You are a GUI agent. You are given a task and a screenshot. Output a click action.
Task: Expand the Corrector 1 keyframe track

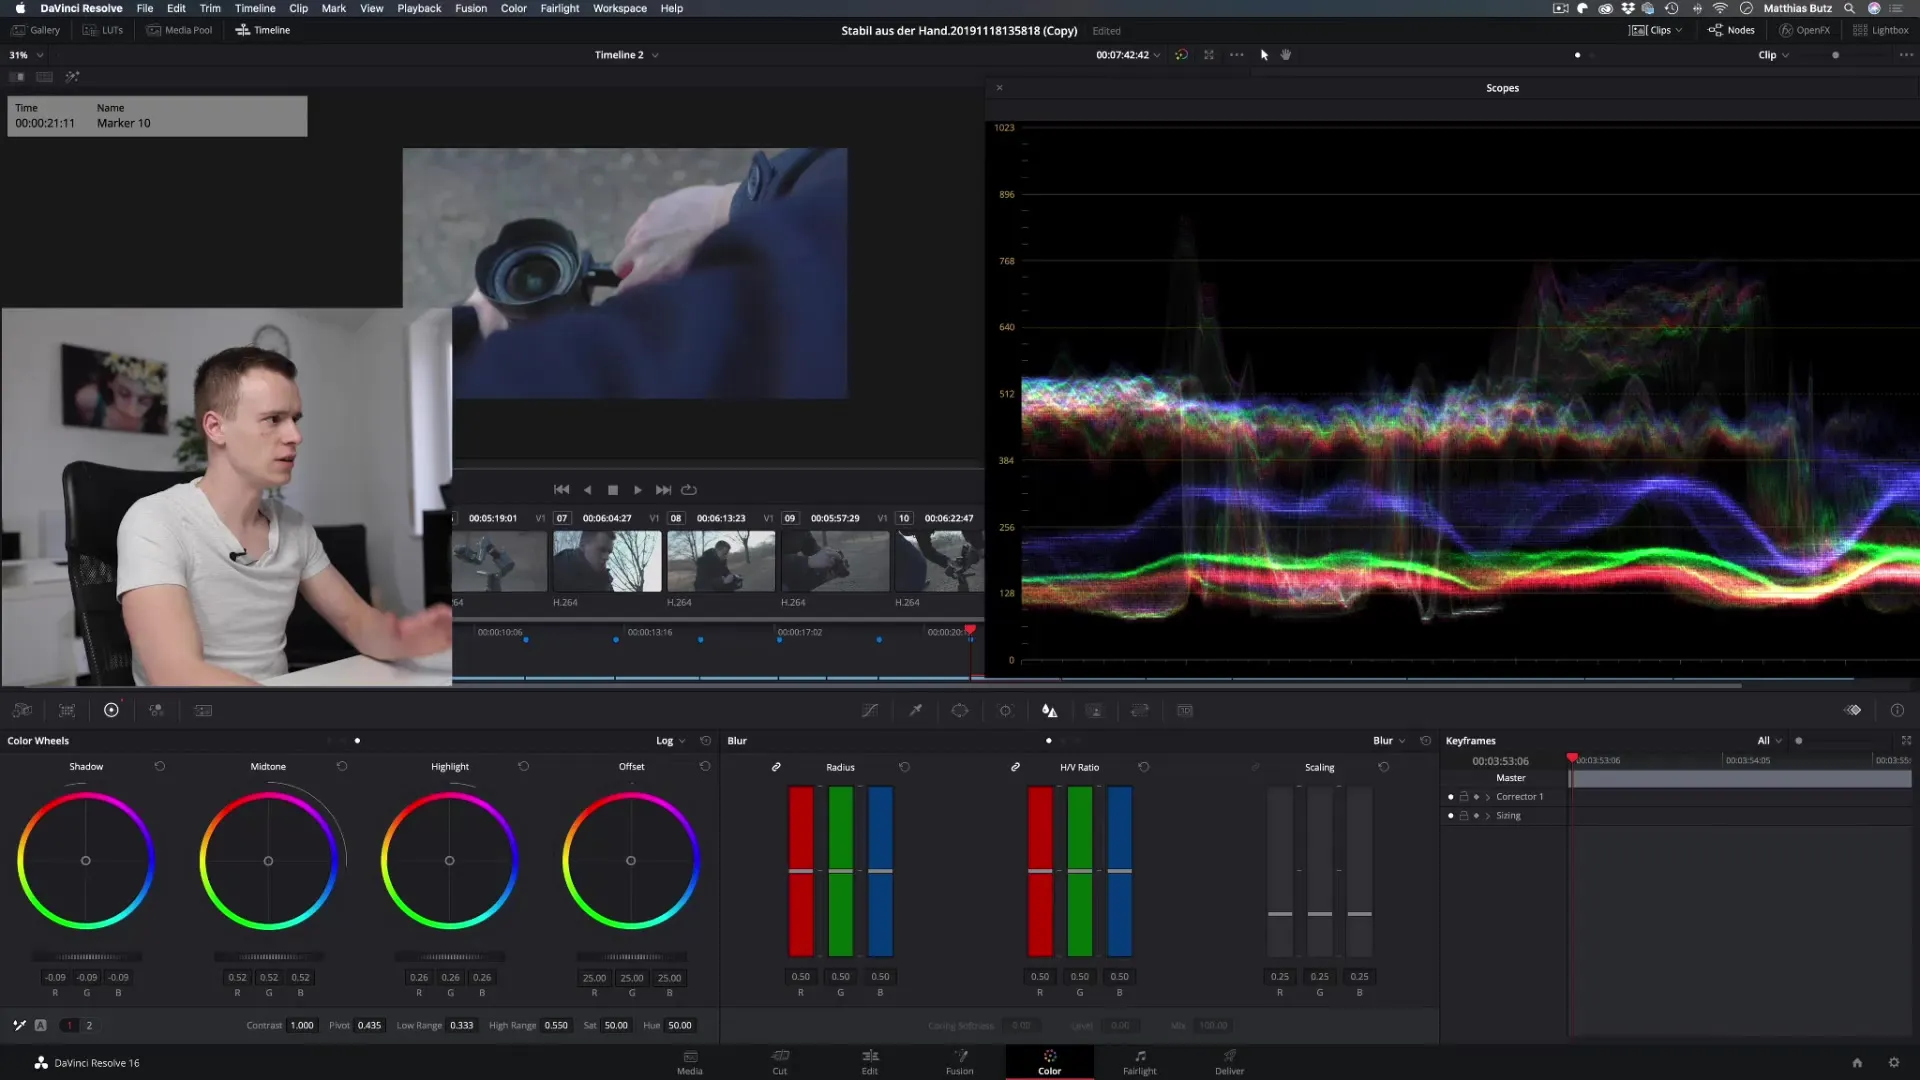pyautogui.click(x=1488, y=797)
